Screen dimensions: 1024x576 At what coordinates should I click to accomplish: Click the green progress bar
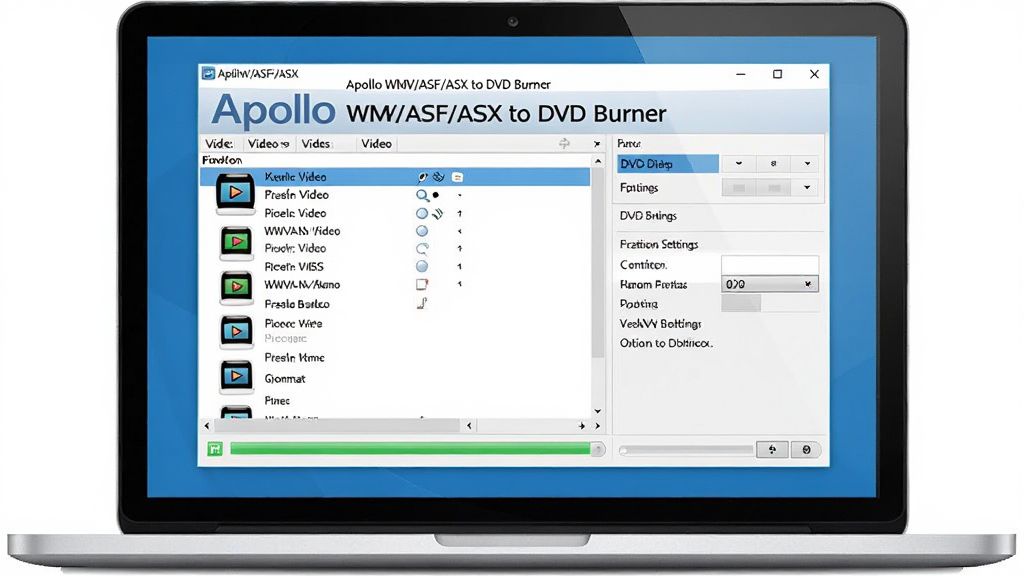pyautogui.click(x=410, y=449)
